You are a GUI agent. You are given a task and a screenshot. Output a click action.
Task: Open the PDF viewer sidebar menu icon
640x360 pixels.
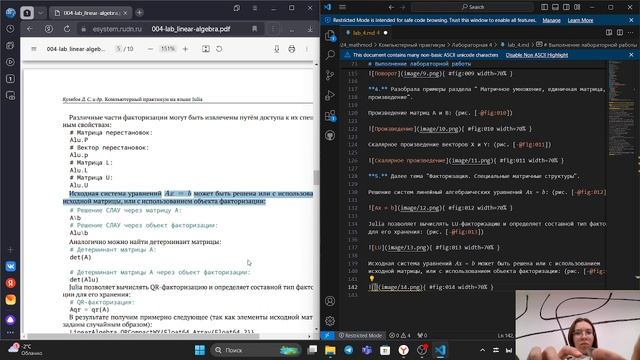pos(34,49)
